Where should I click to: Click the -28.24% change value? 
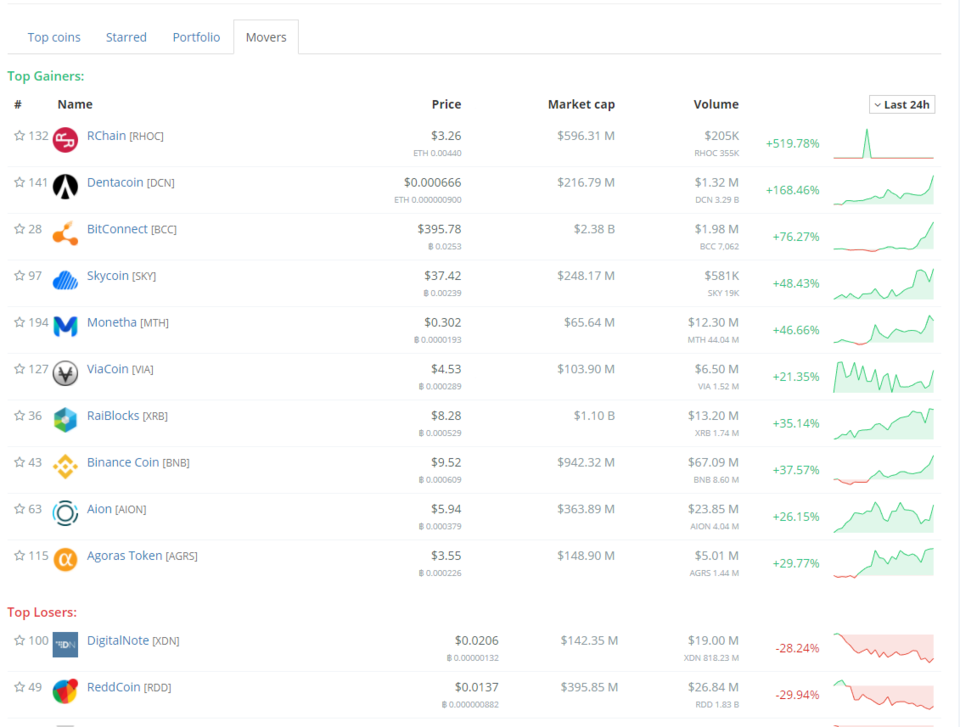[797, 648]
